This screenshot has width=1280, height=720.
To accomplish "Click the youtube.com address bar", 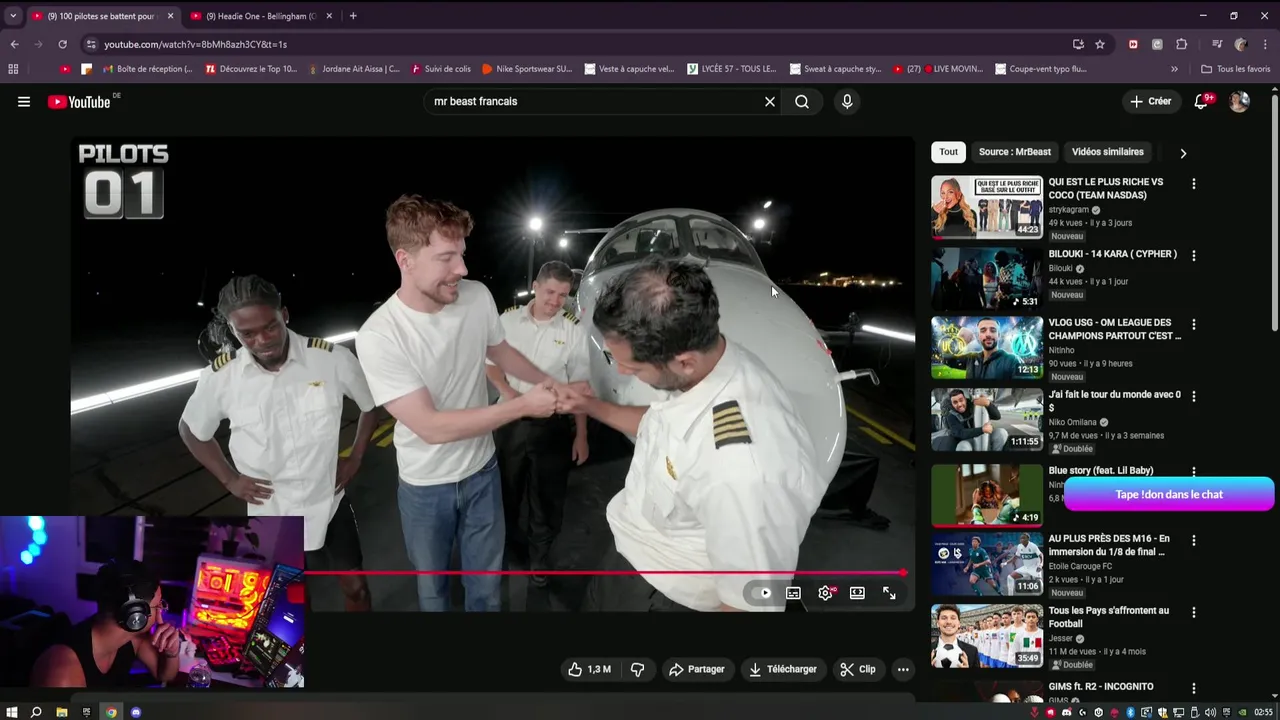I will click(574, 44).
